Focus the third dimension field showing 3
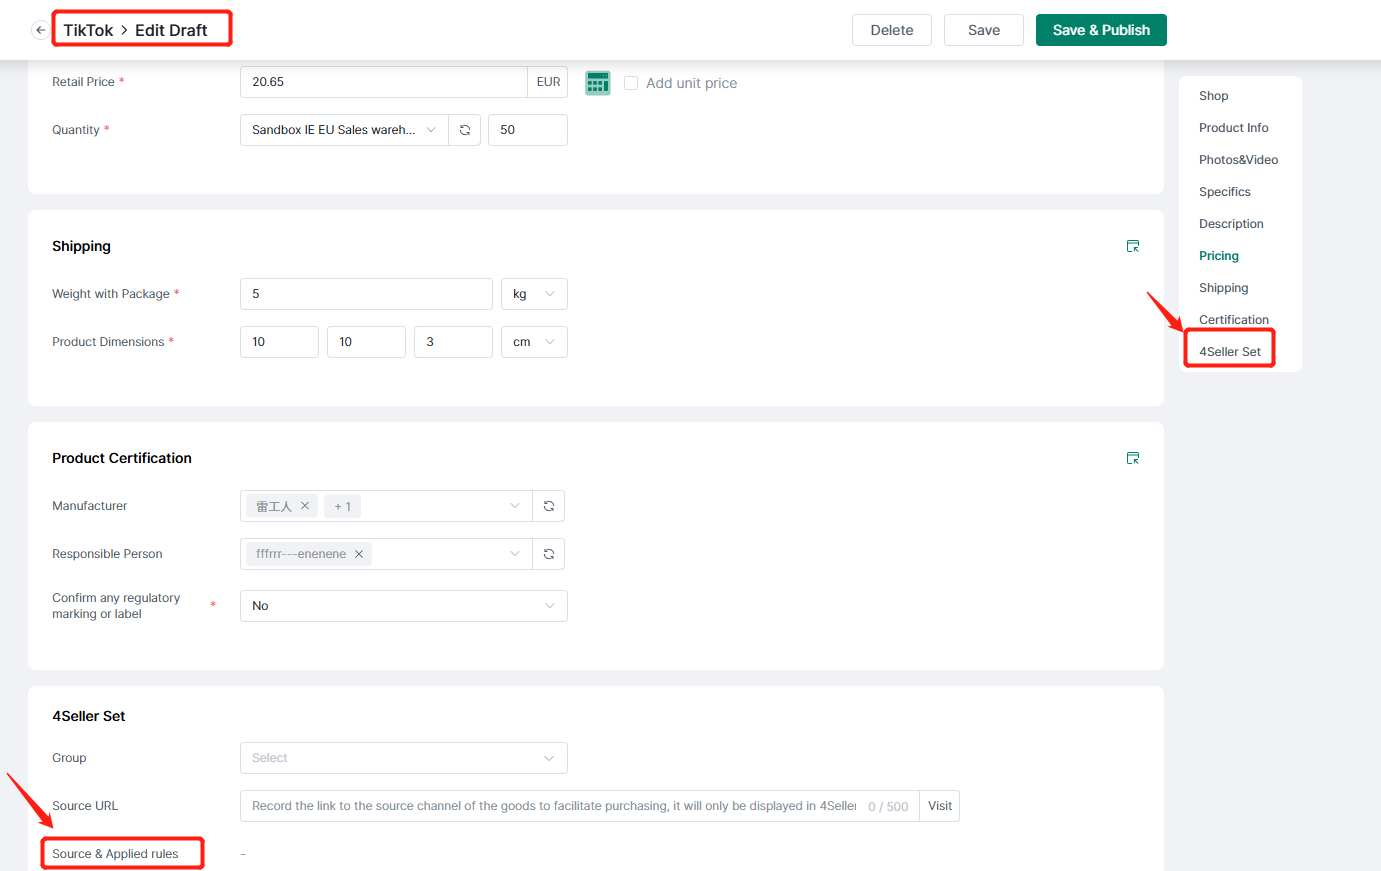 point(453,342)
